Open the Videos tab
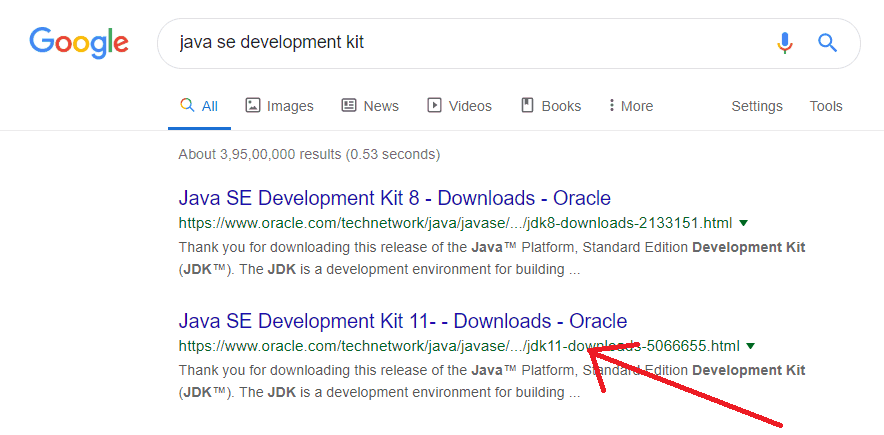The image size is (884, 435). click(x=459, y=106)
